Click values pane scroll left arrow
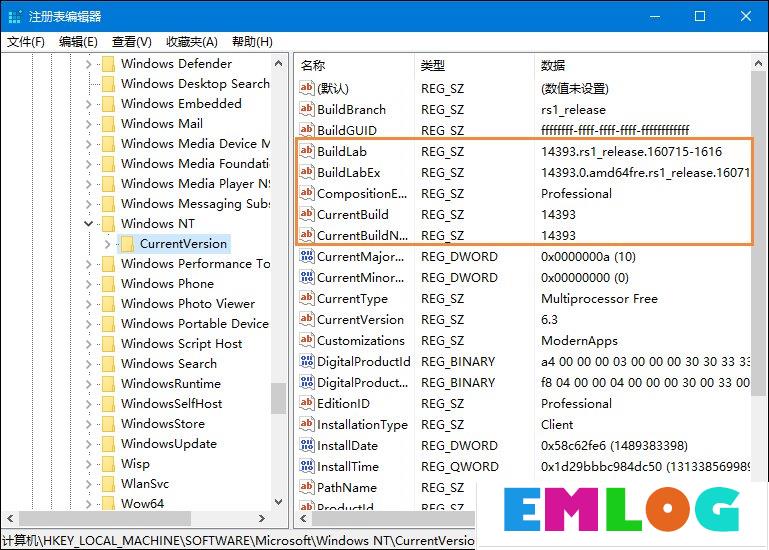 point(303,519)
